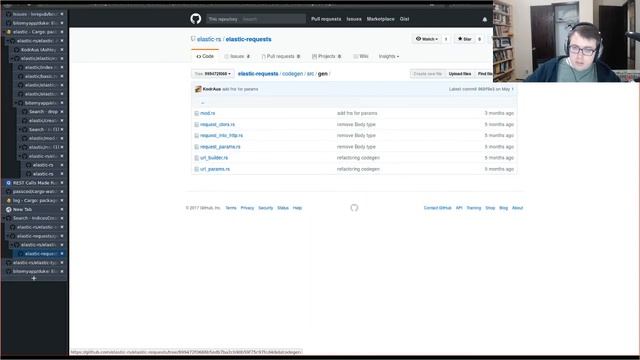Click KodrAus author name in commit bar
640x360 pixels.
pos(211,89)
